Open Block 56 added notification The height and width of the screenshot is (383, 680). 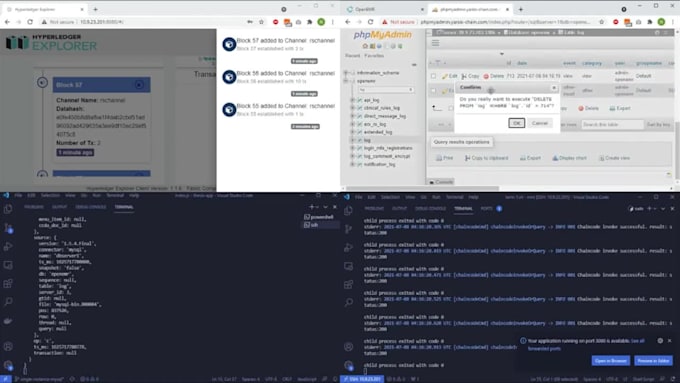pyautogui.click(x=278, y=77)
